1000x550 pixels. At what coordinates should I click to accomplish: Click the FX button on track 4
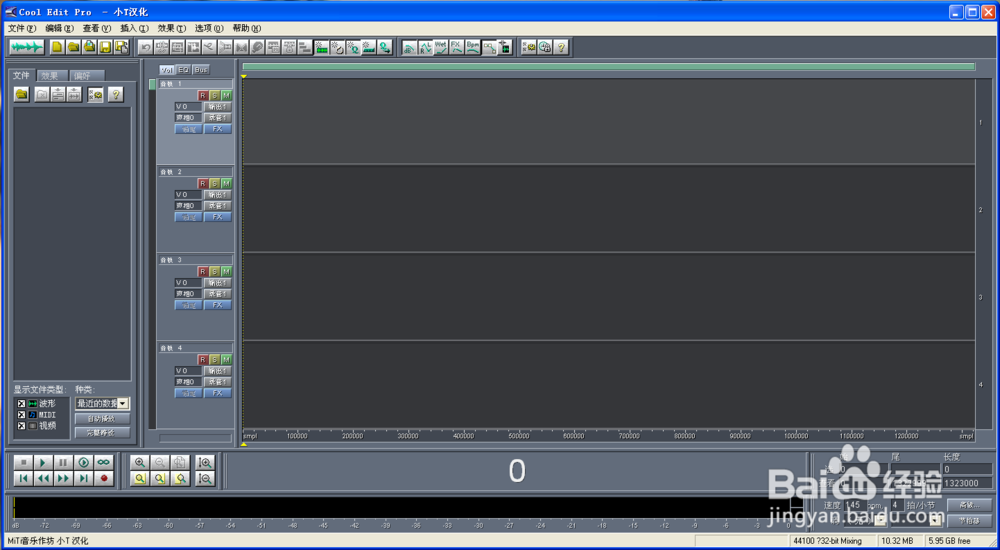coord(217,393)
